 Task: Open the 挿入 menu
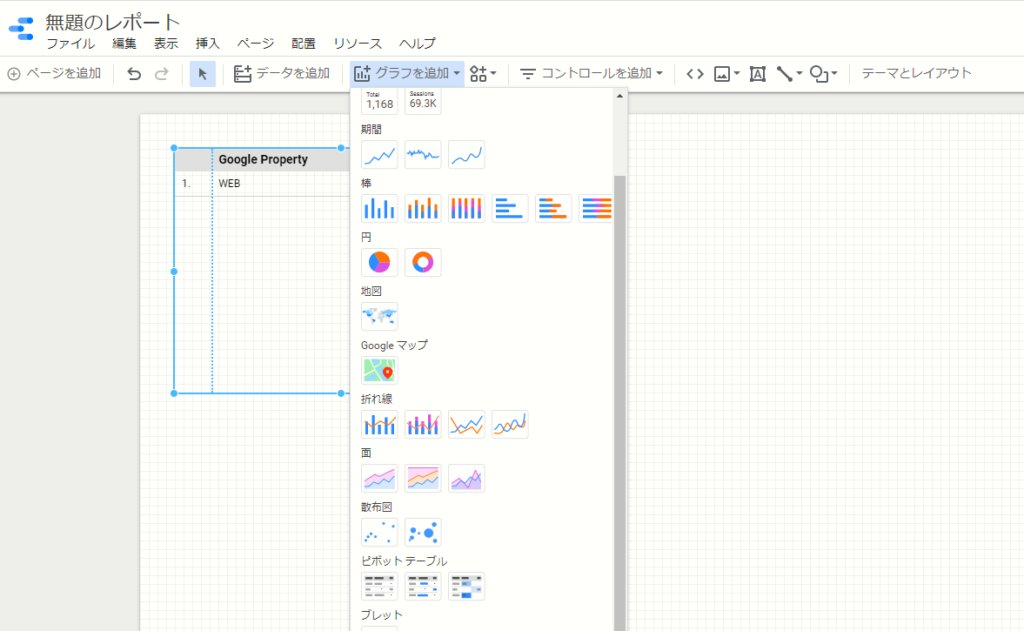pos(208,44)
